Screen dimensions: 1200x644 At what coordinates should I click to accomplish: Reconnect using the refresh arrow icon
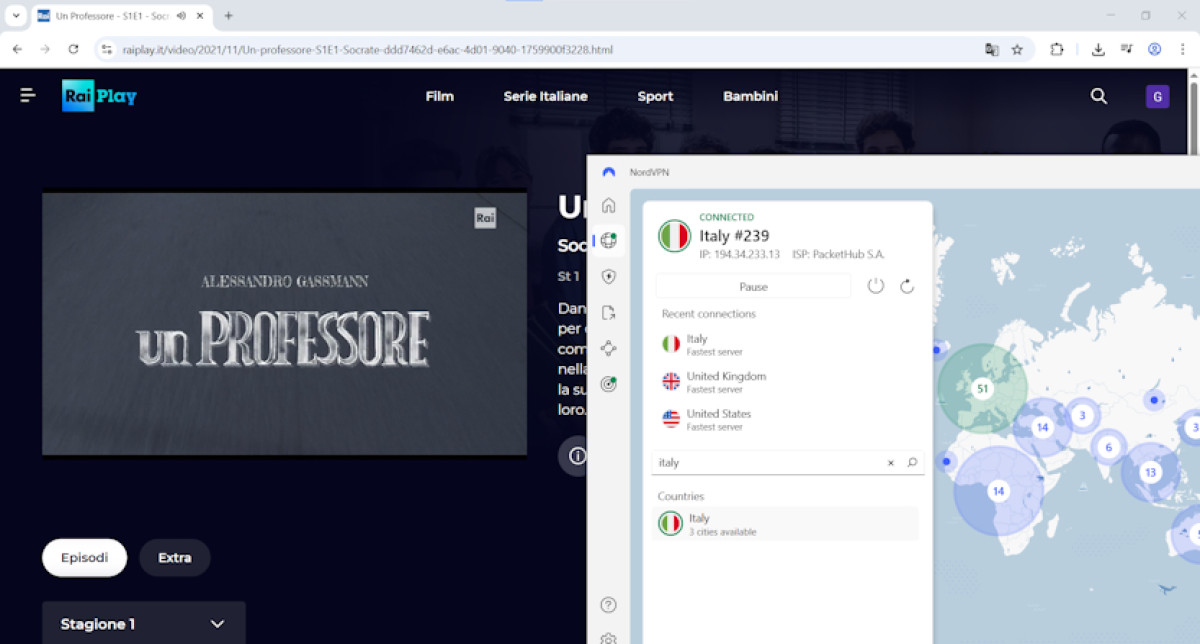click(x=907, y=286)
